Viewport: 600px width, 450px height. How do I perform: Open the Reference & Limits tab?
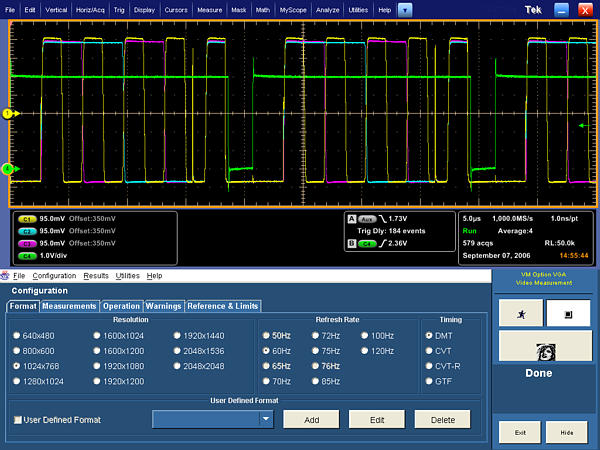click(223, 306)
